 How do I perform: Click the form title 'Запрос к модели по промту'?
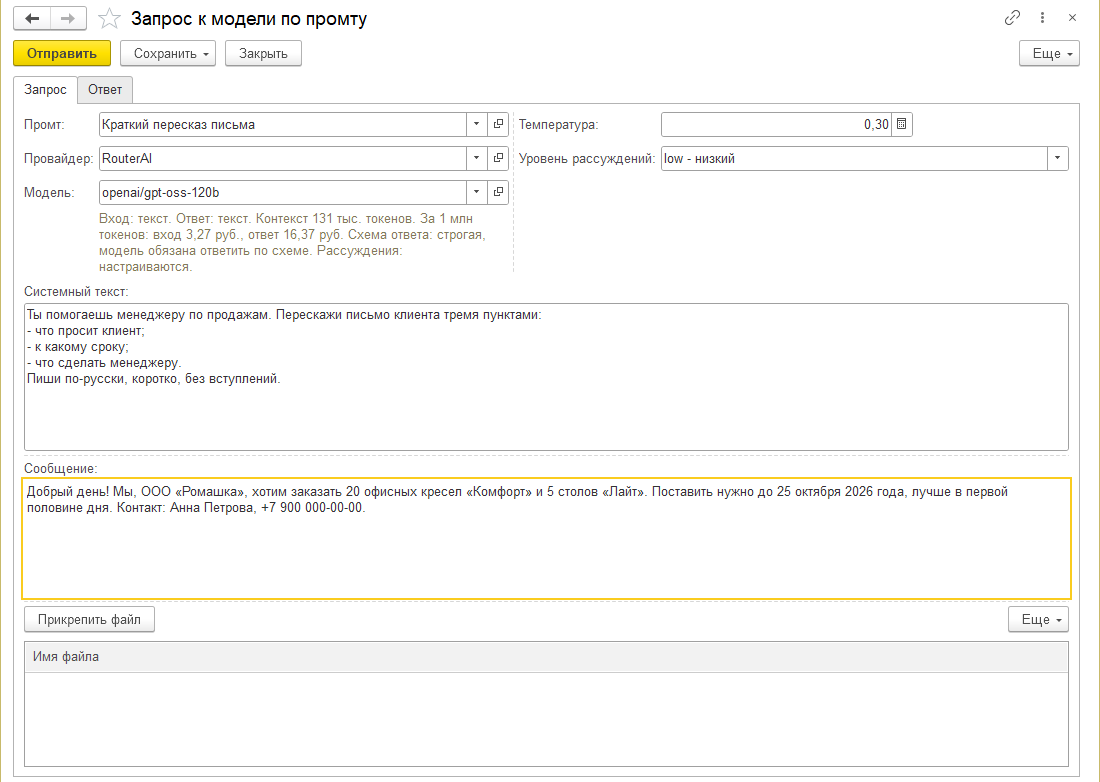[249, 19]
